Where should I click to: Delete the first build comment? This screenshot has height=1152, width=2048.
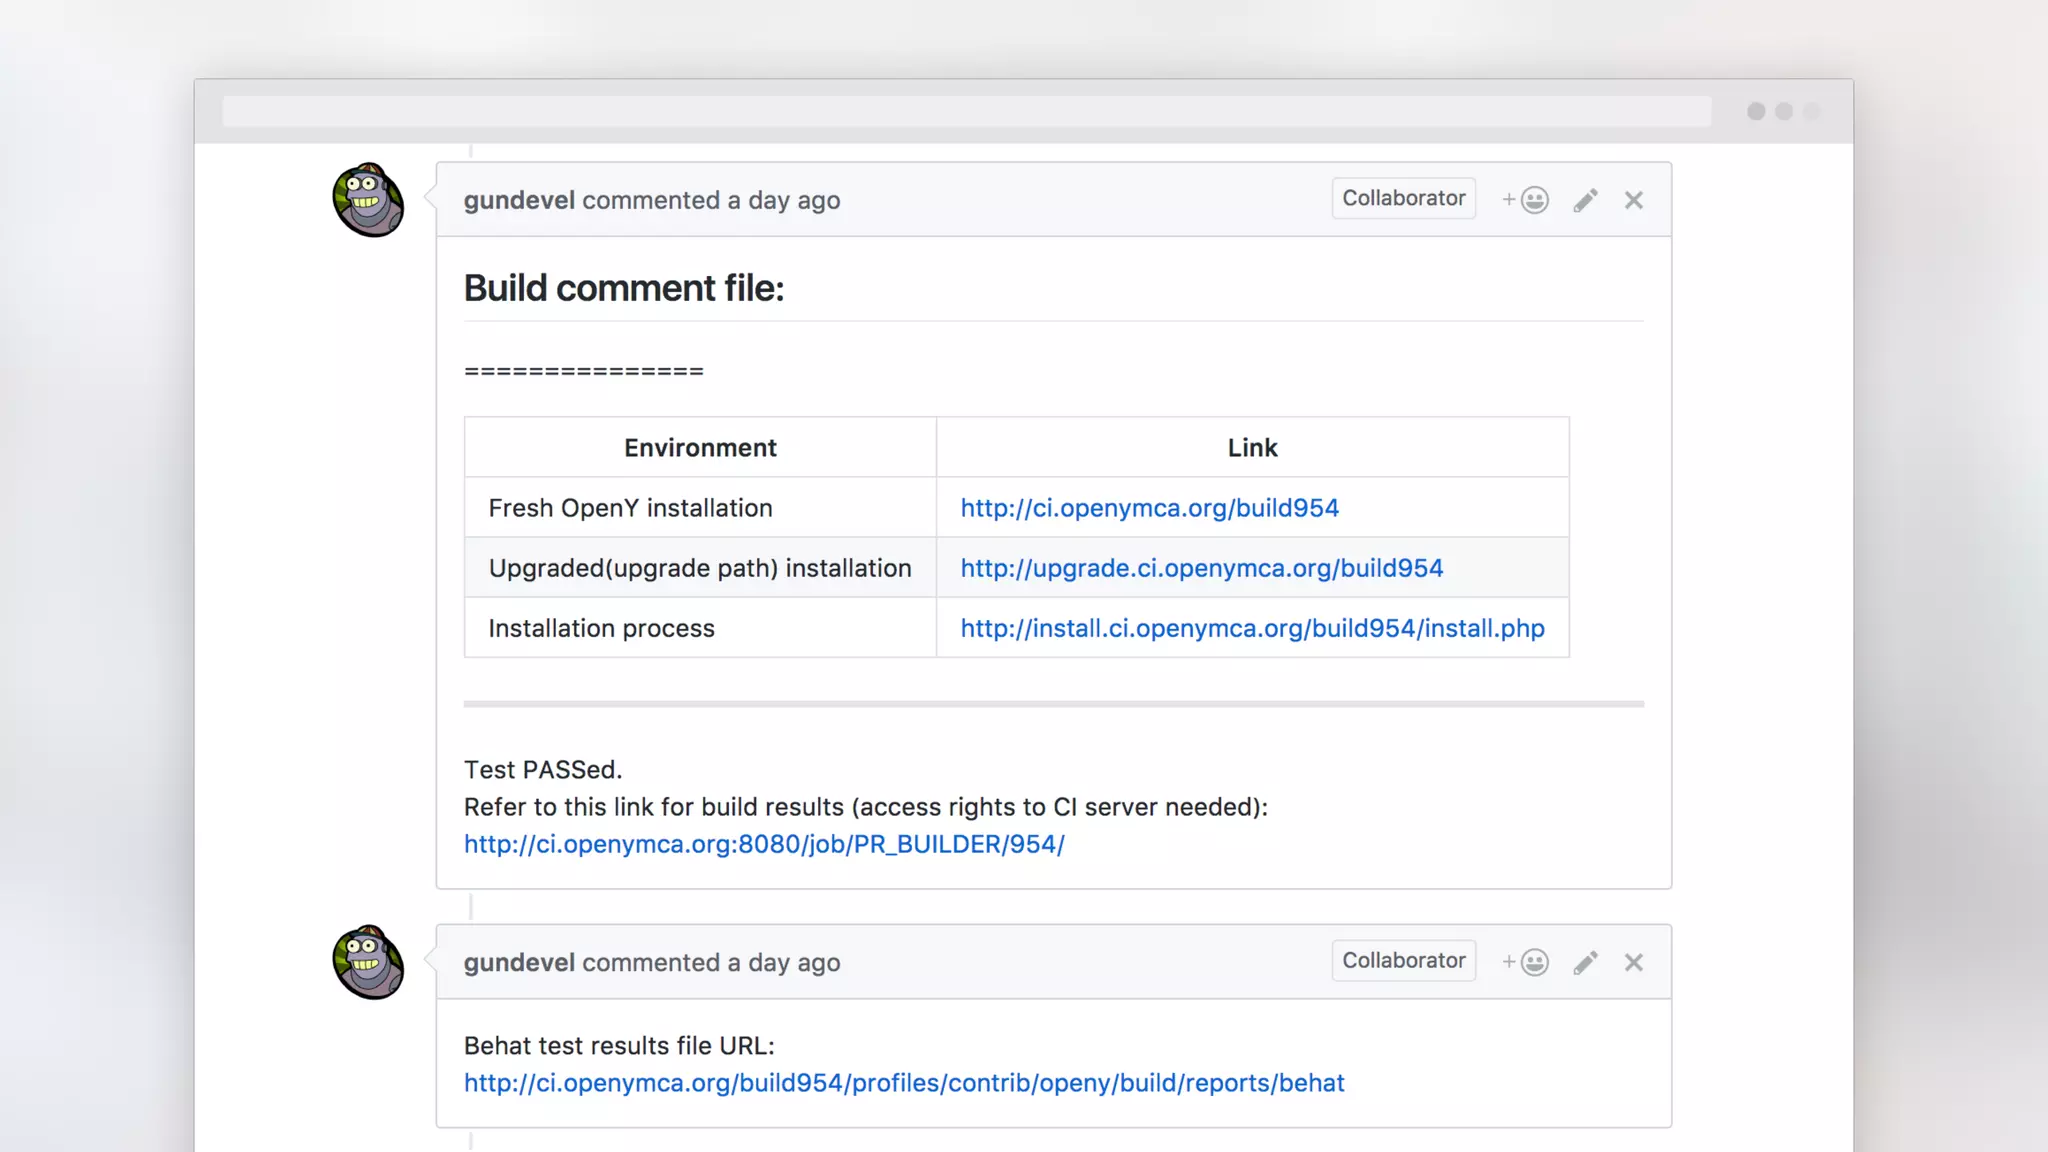[1633, 200]
